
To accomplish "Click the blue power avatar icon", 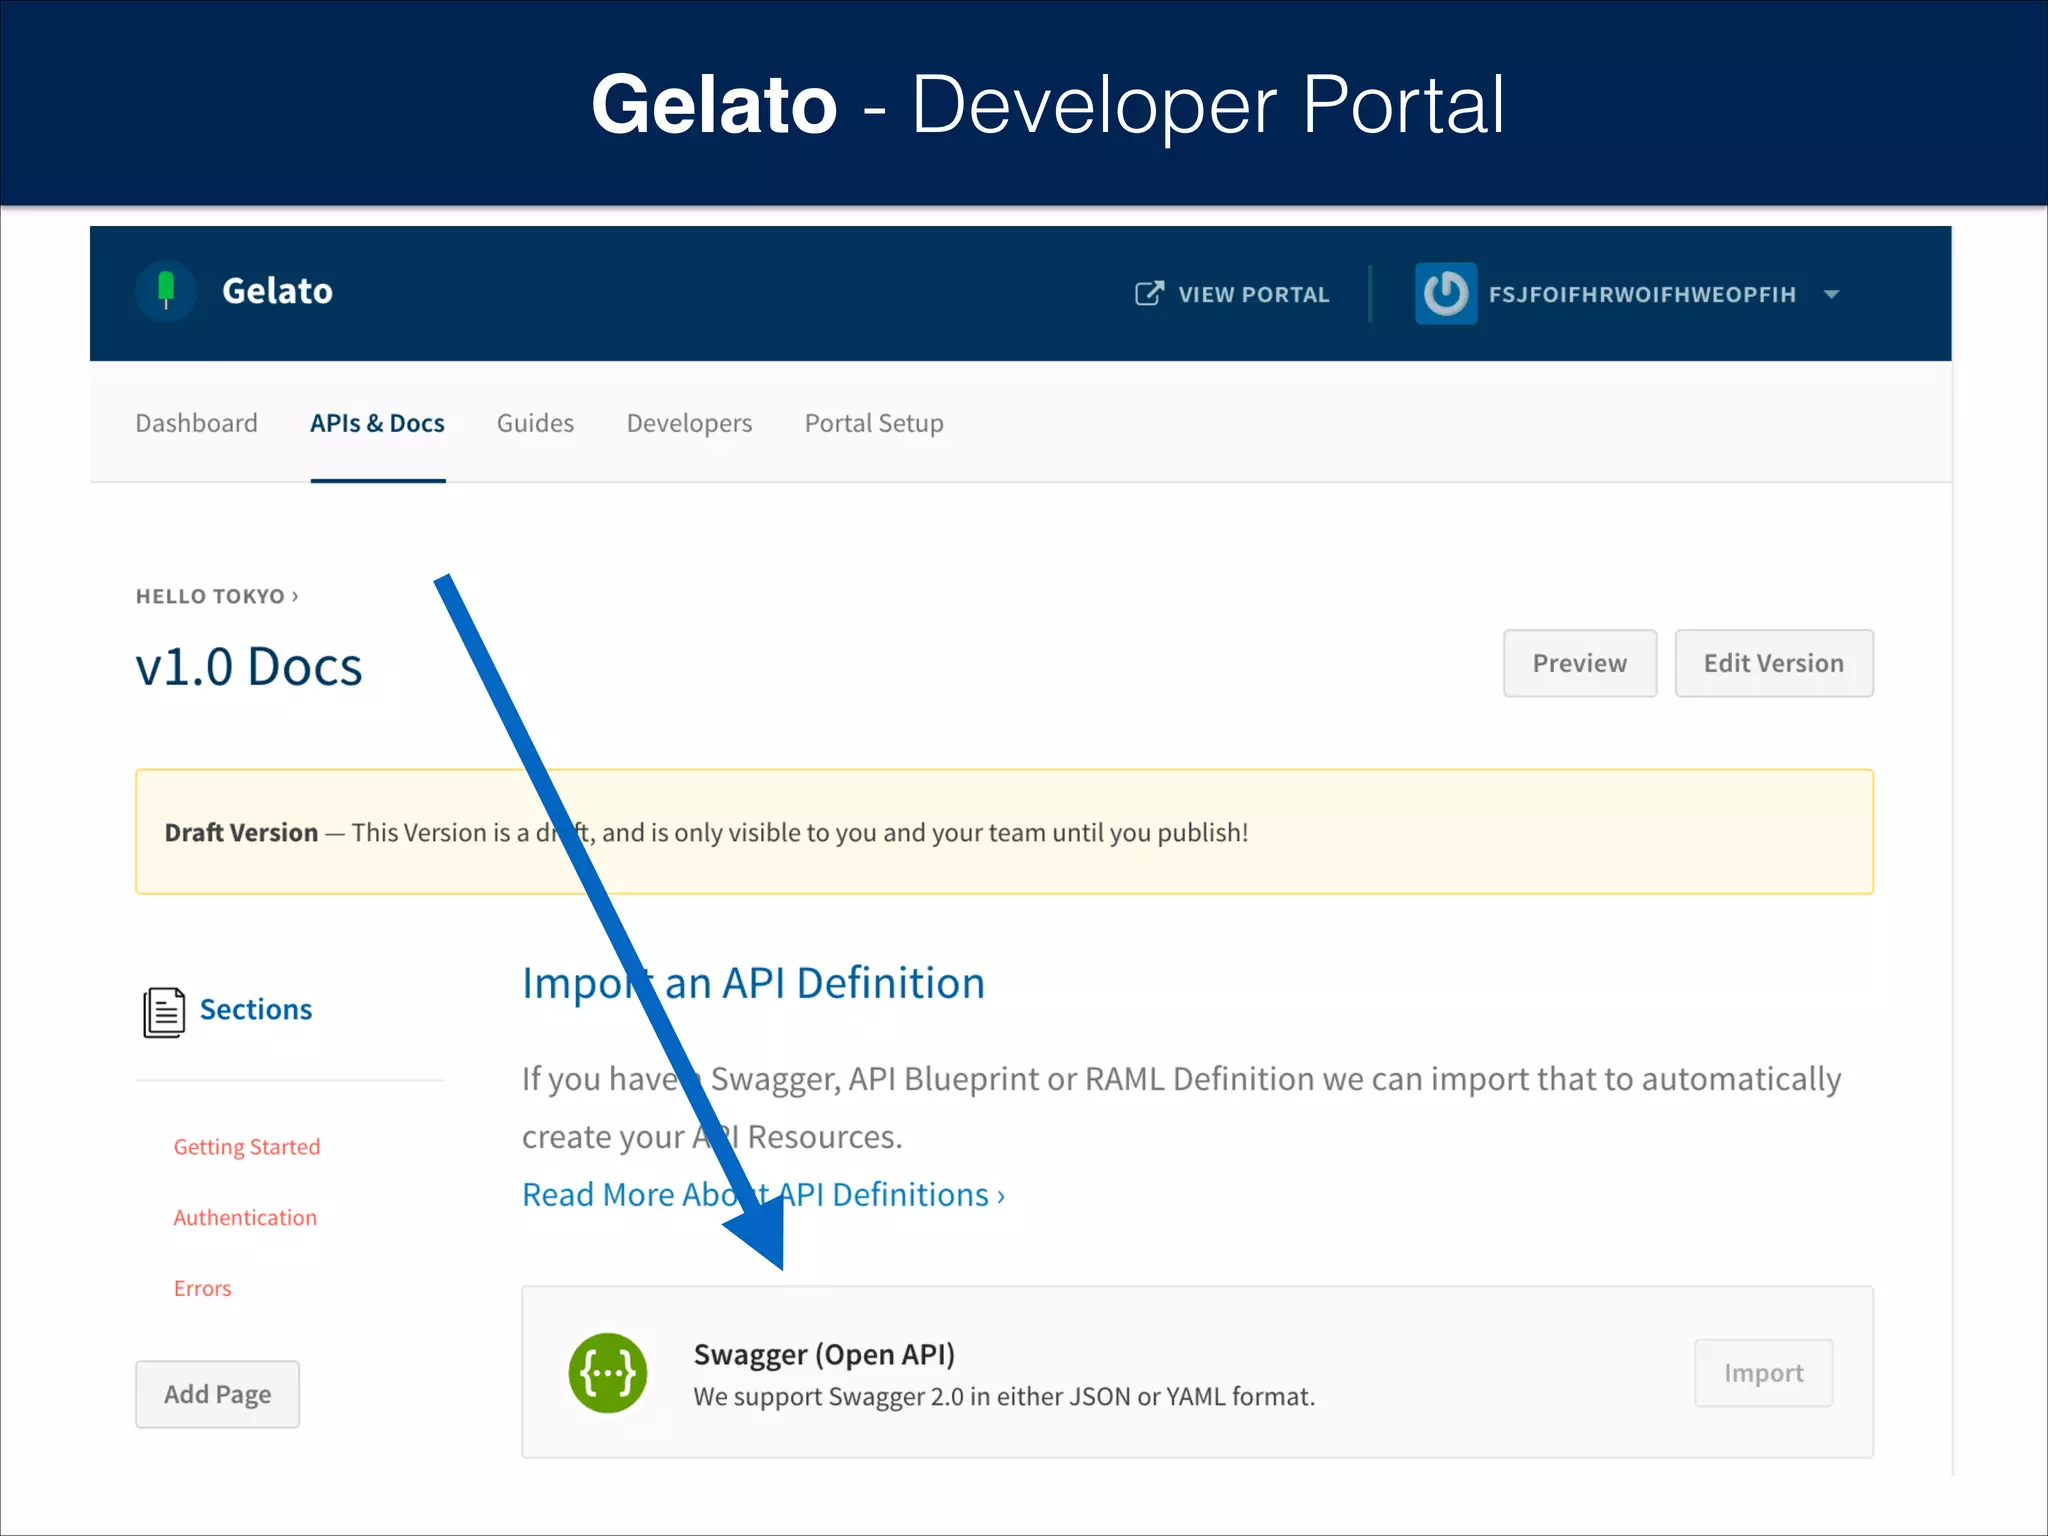I will click(1445, 293).
